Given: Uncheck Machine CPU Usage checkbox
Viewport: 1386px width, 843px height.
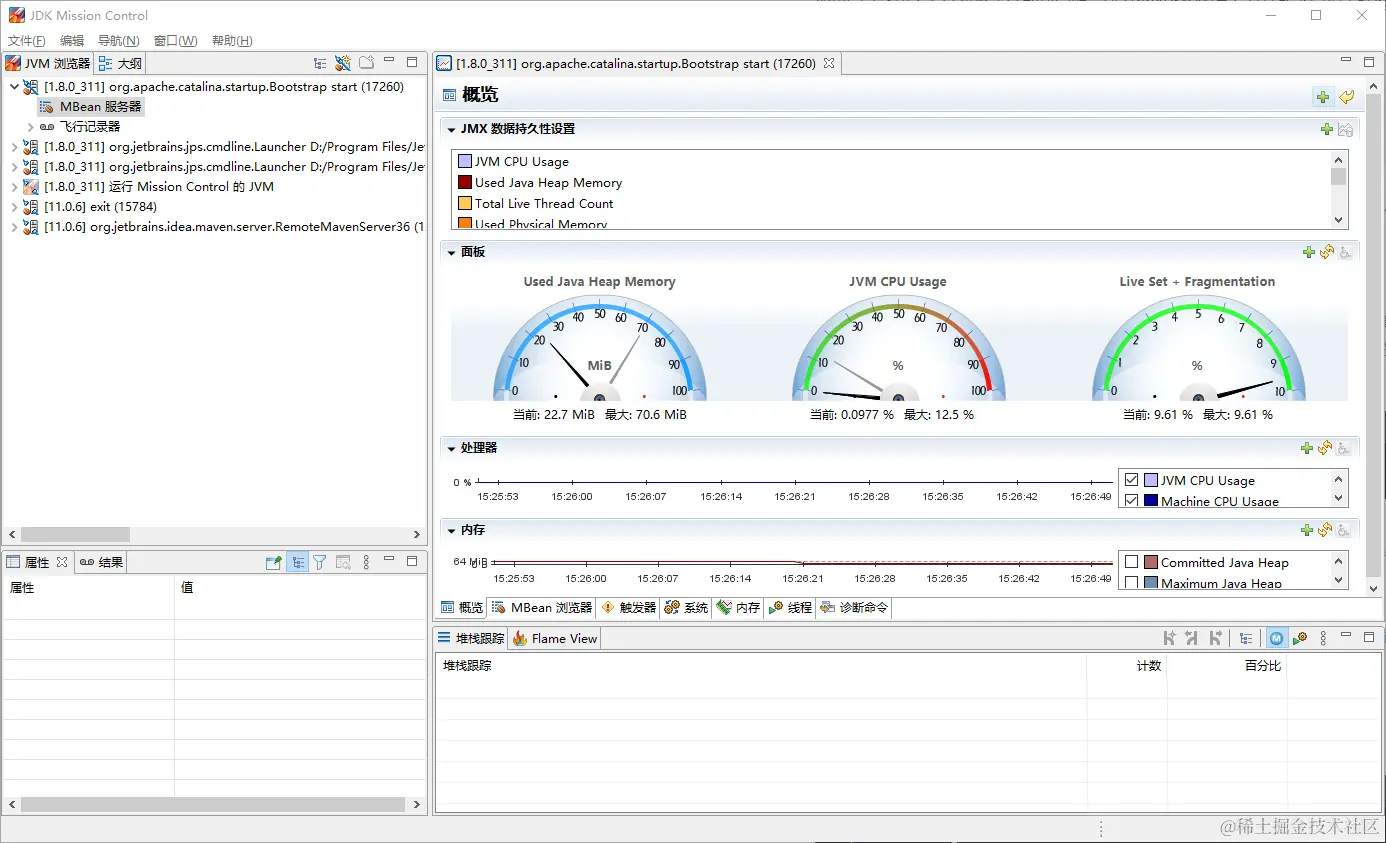Looking at the screenshot, I should click(1132, 501).
